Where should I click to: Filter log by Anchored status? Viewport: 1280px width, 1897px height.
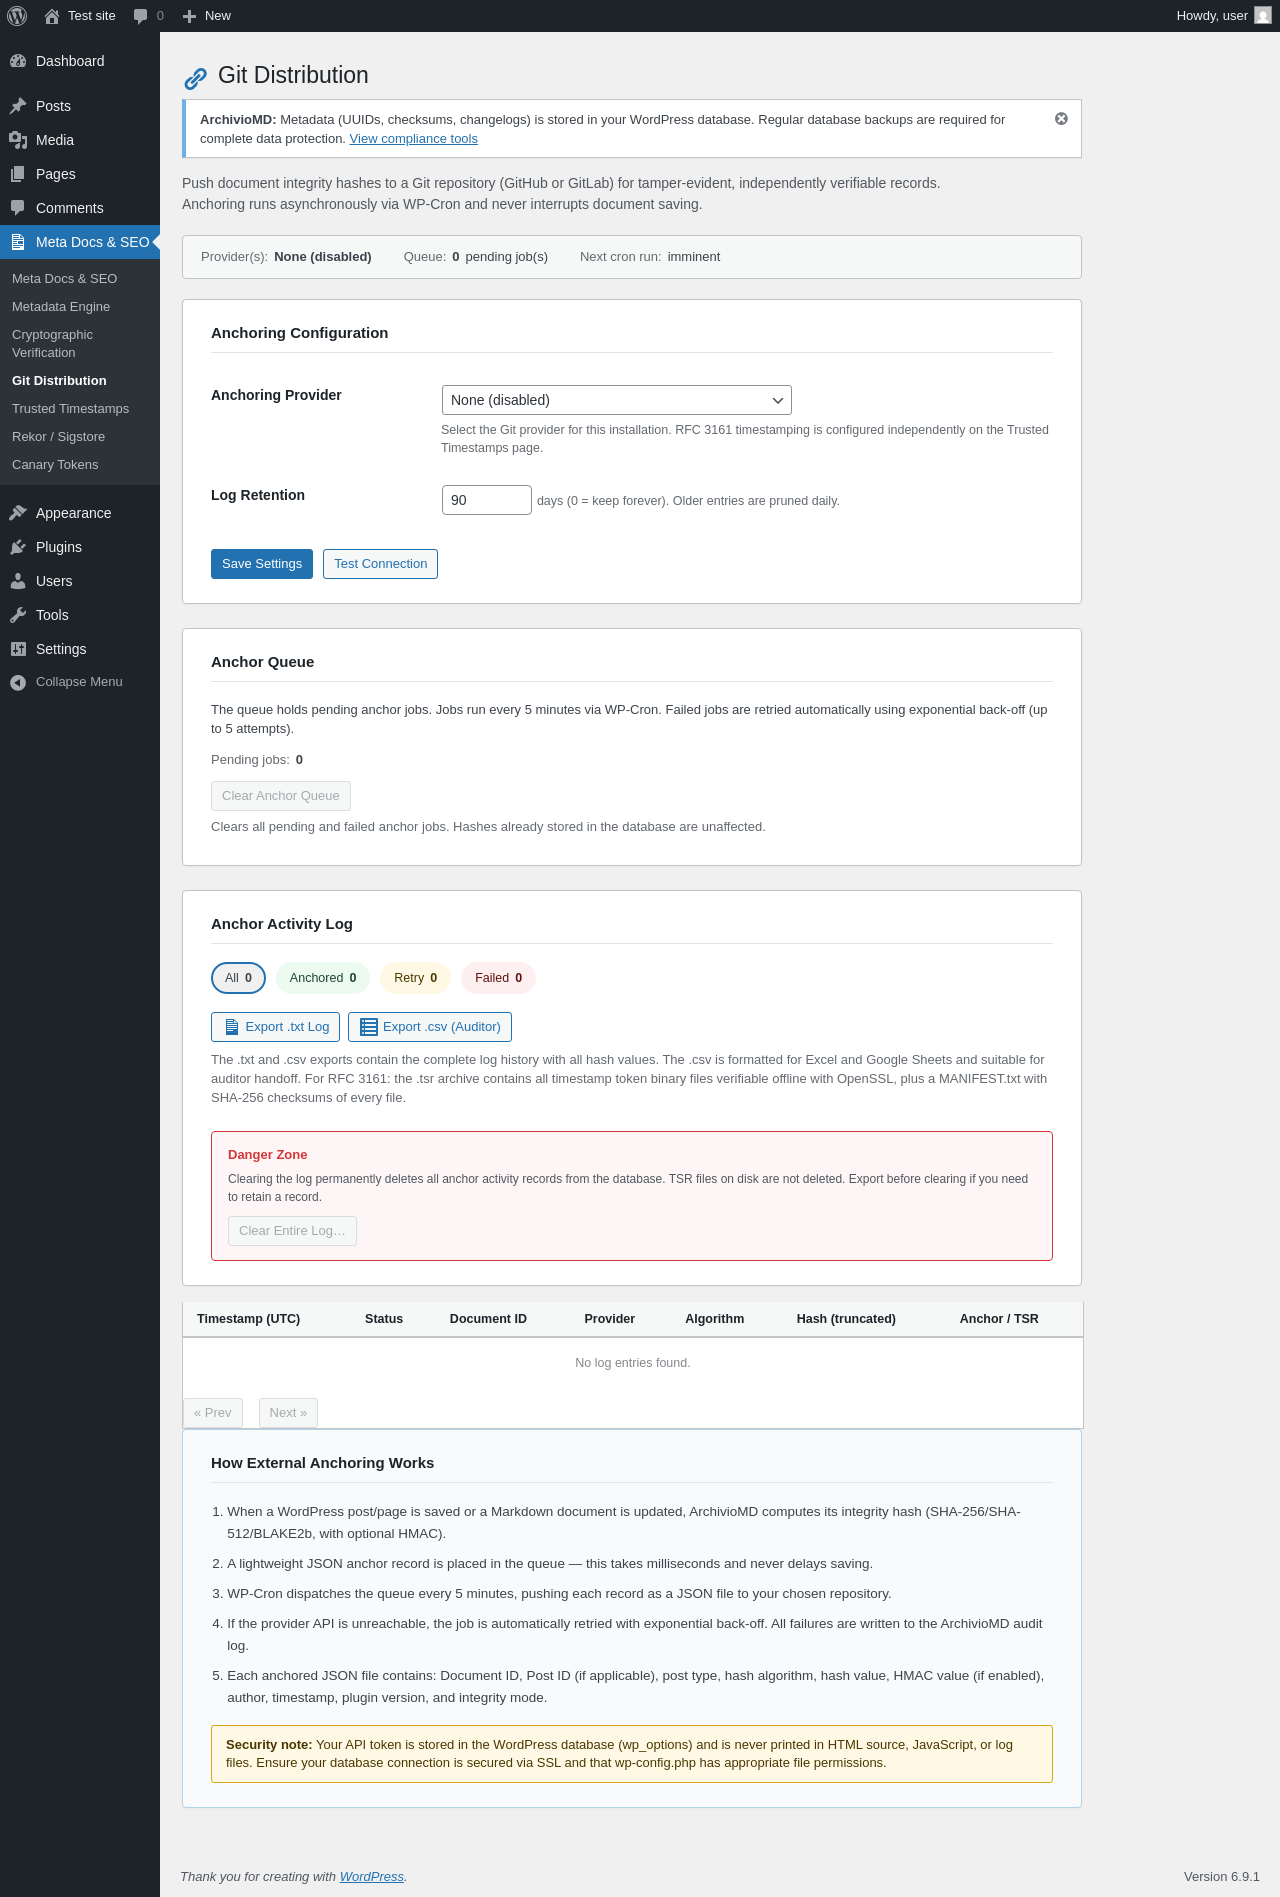tap(322, 978)
